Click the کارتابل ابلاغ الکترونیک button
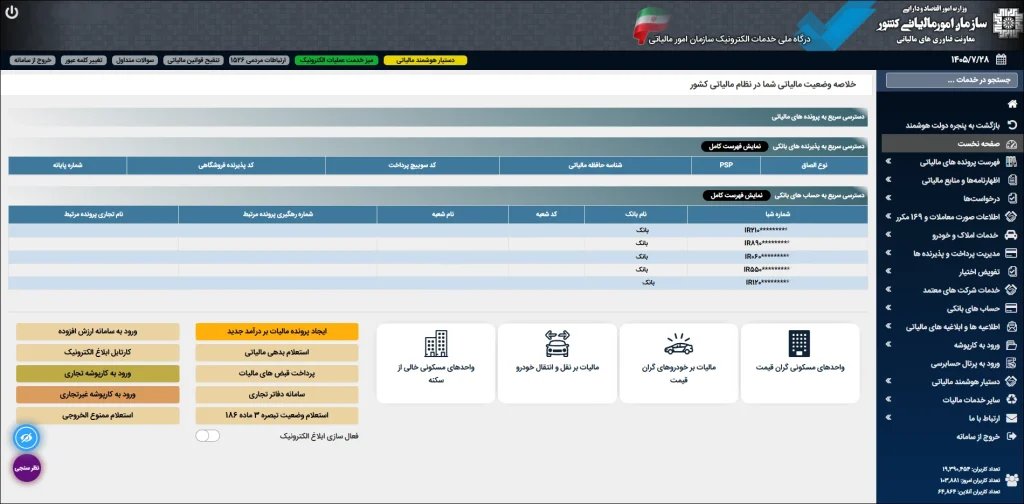The height and width of the screenshot is (504, 1024). tap(97, 353)
